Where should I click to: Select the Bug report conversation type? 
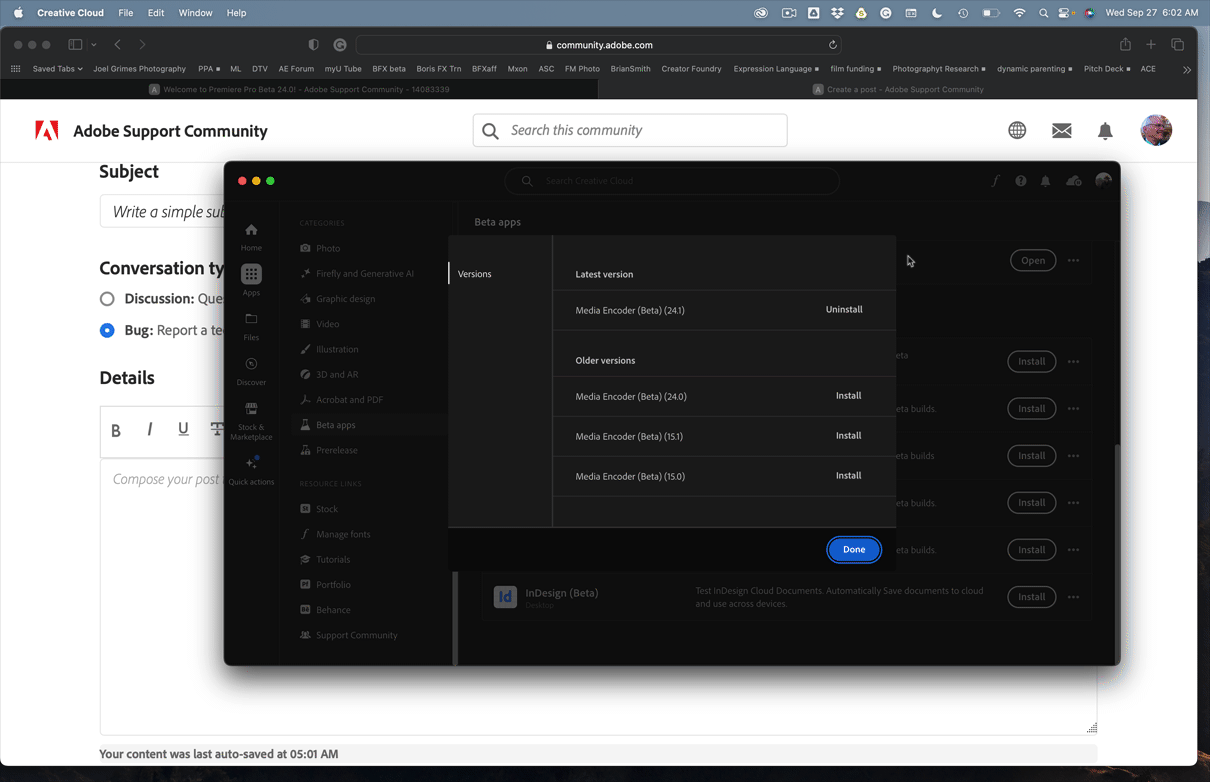[x=107, y=330]
